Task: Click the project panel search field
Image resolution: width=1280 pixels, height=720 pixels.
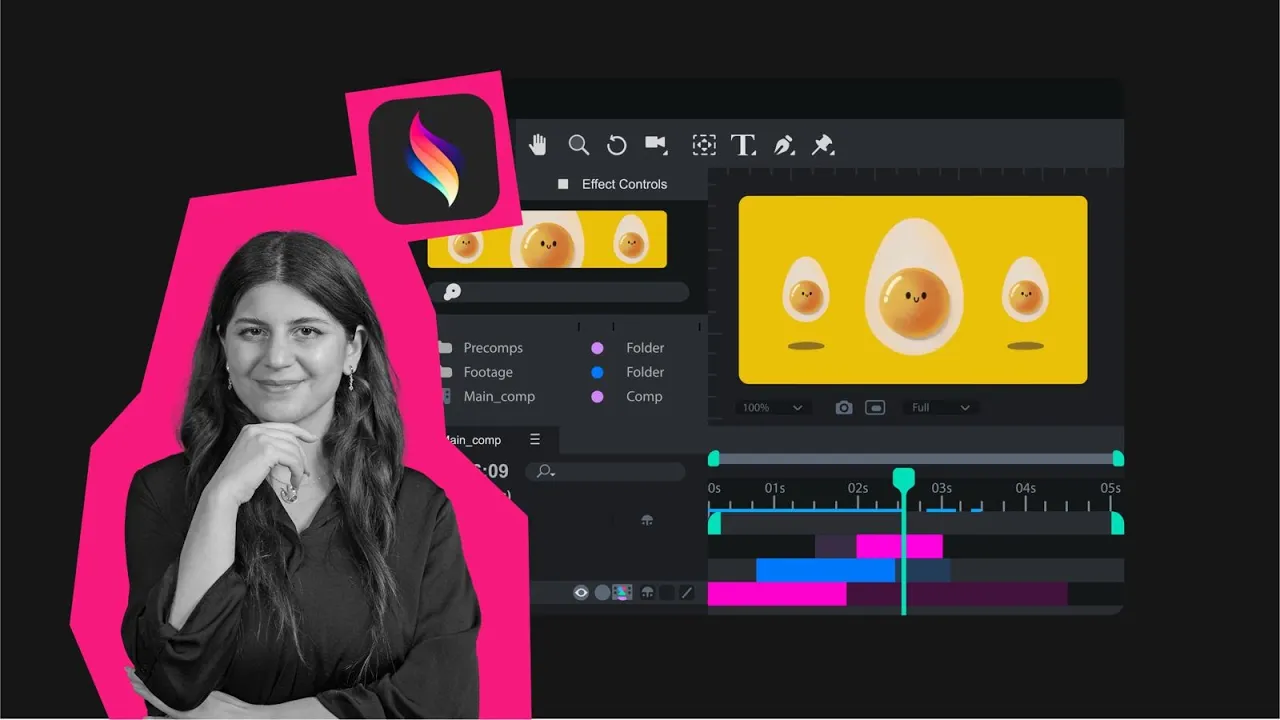Action: coord(559,292)
